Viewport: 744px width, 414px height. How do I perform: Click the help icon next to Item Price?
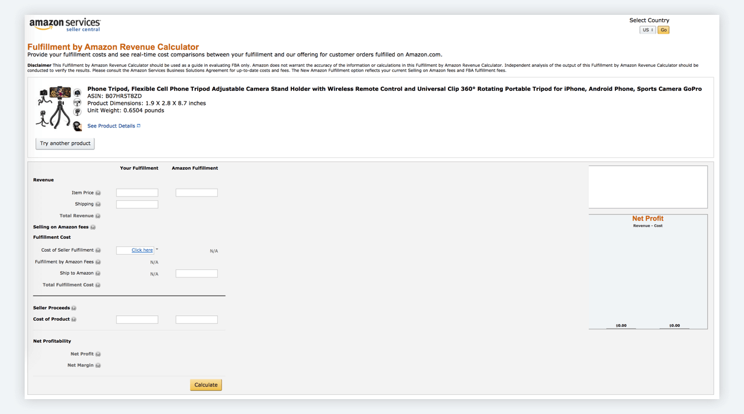[98, 193]
